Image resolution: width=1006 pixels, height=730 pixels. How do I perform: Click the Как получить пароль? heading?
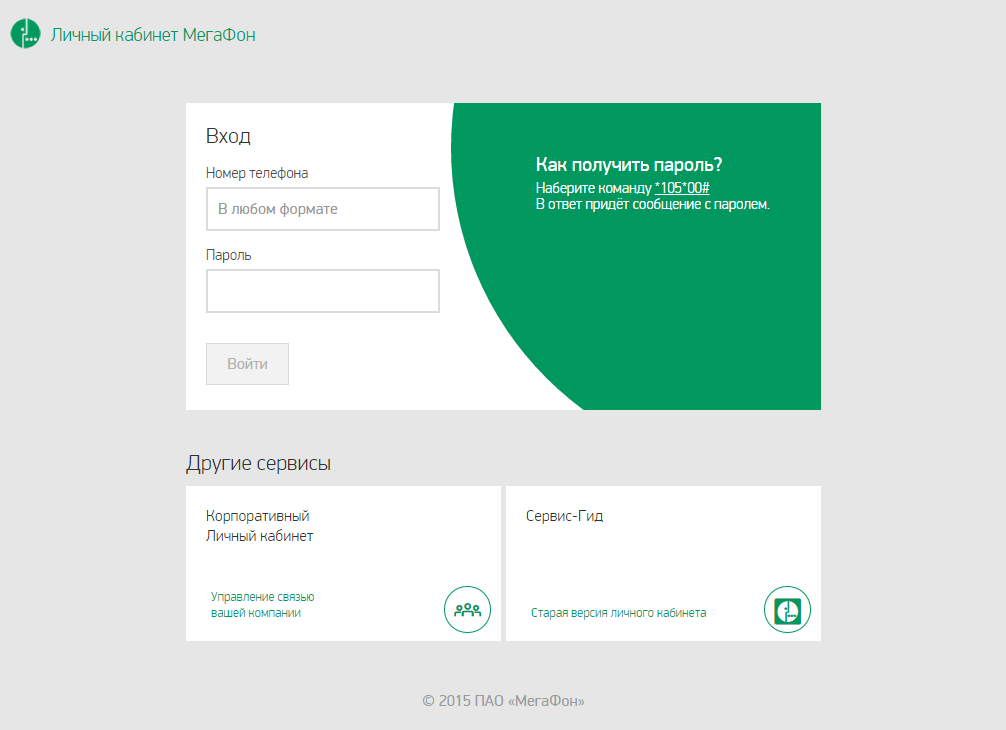[x=629, y=165]
